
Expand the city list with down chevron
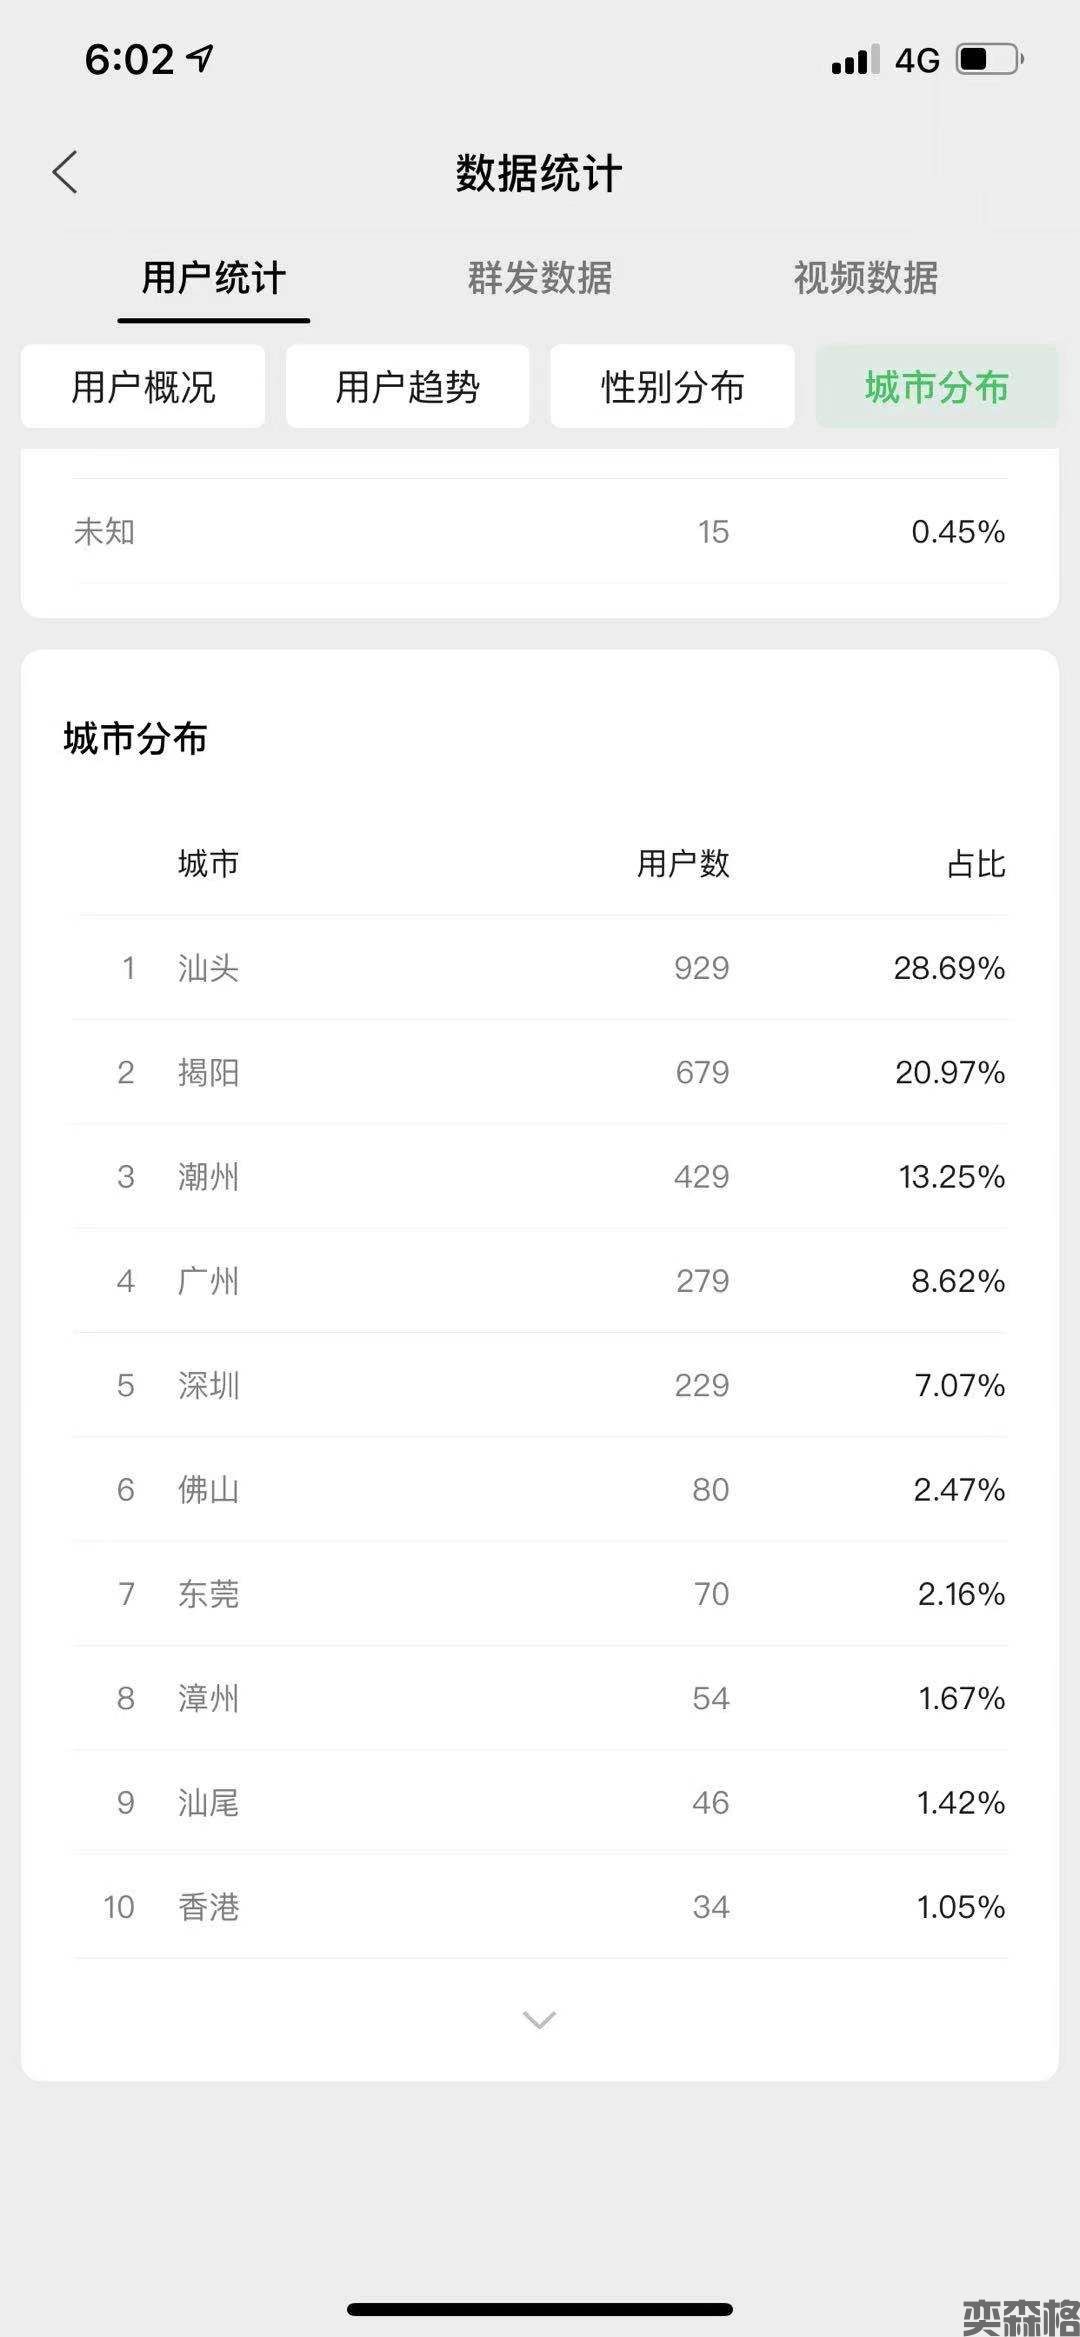tap(539, 2020)
